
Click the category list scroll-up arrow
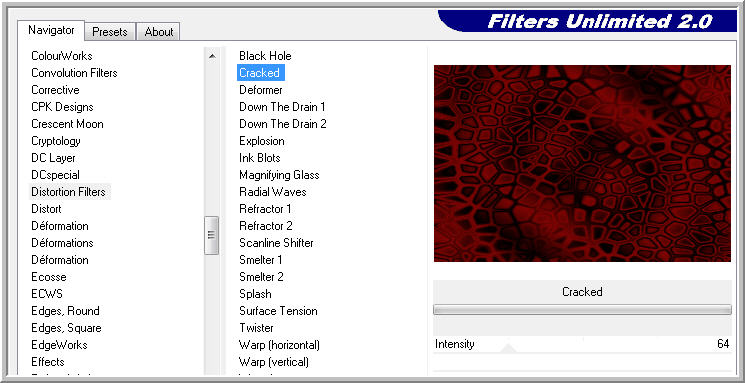point(212,56)
